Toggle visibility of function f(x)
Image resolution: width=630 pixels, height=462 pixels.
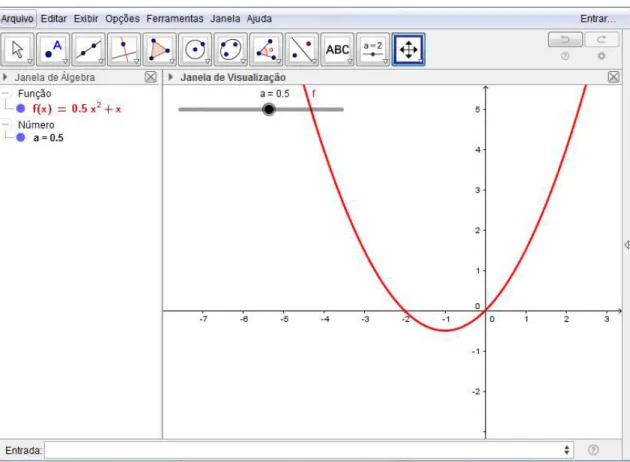coord(21,108)
